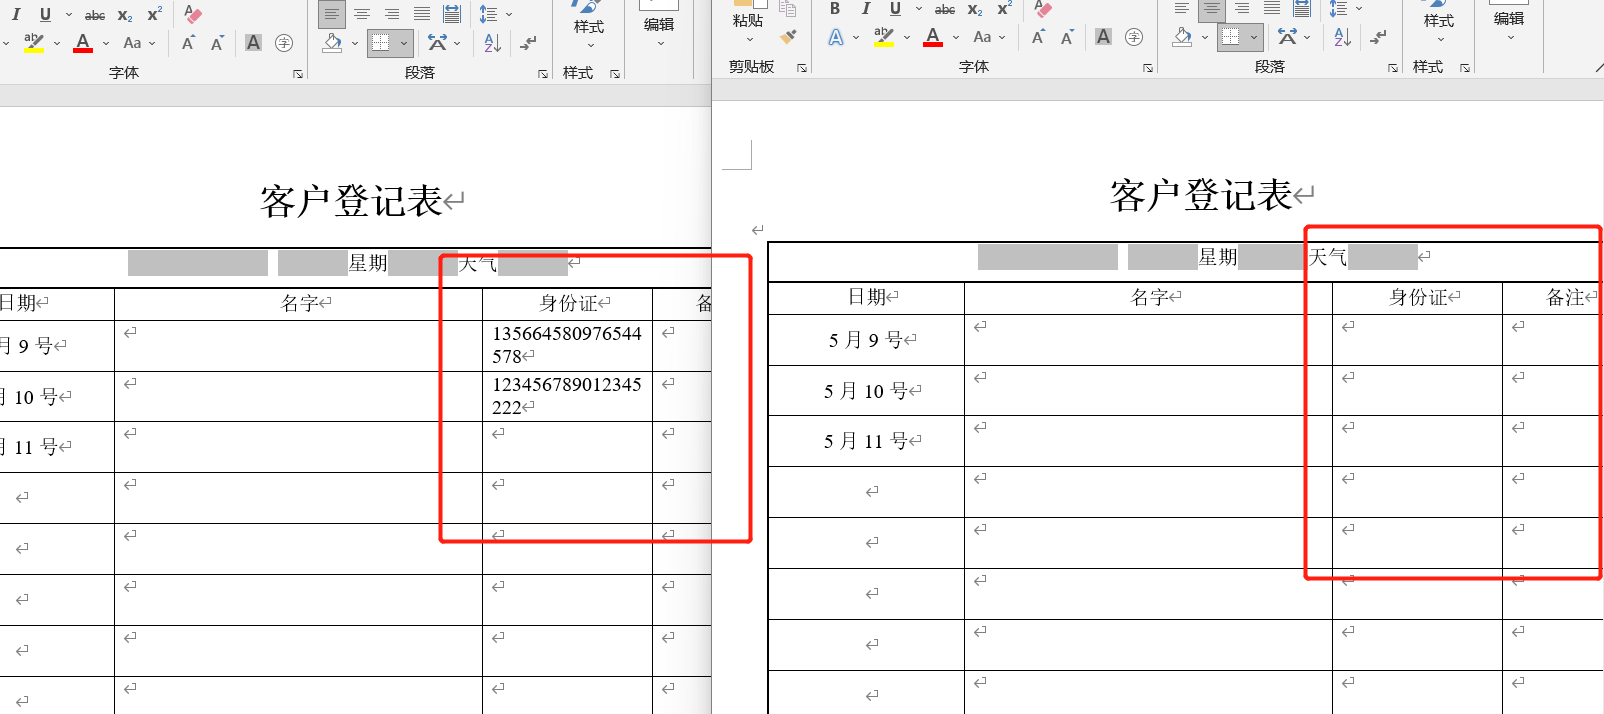Image resolution: width=1604 pixels, height=714 pixels.
Task: Click the Sort A-Z icon in left window
Action: [x=492, y=43]
